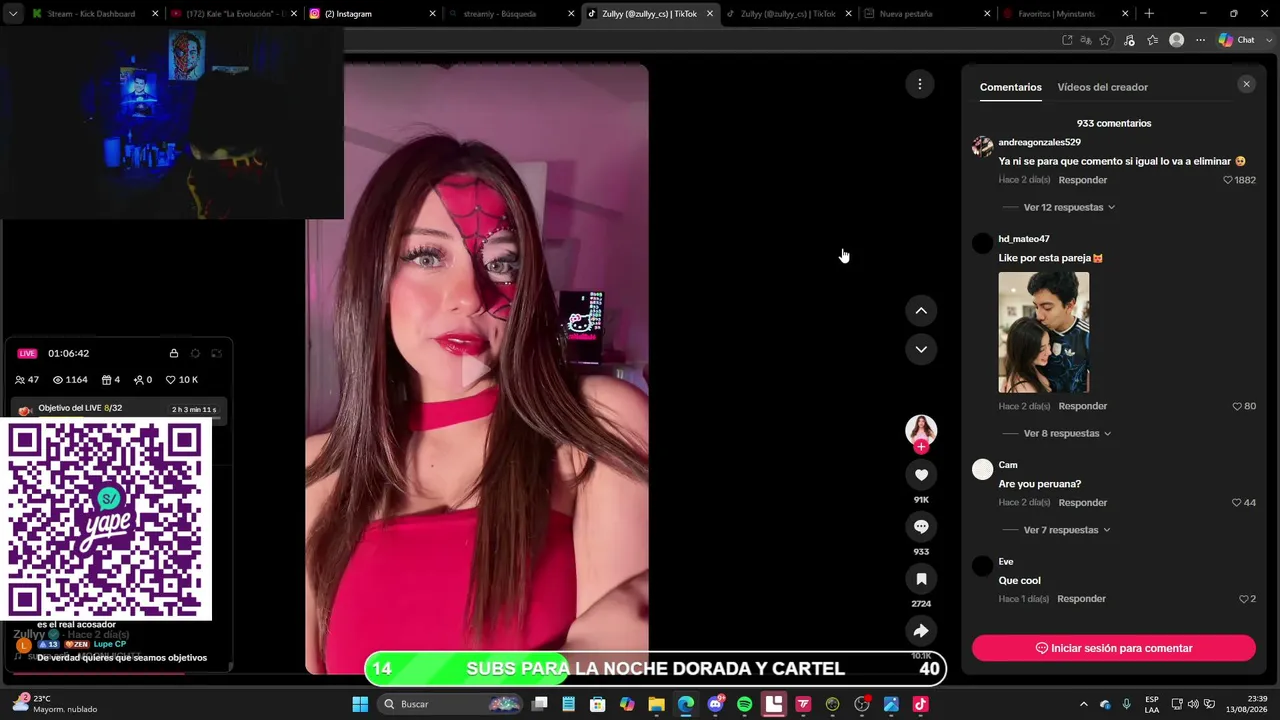Expand Ver 12 respuestas replies
The height and width of the screenshot is (720, 1280).
1069,207
